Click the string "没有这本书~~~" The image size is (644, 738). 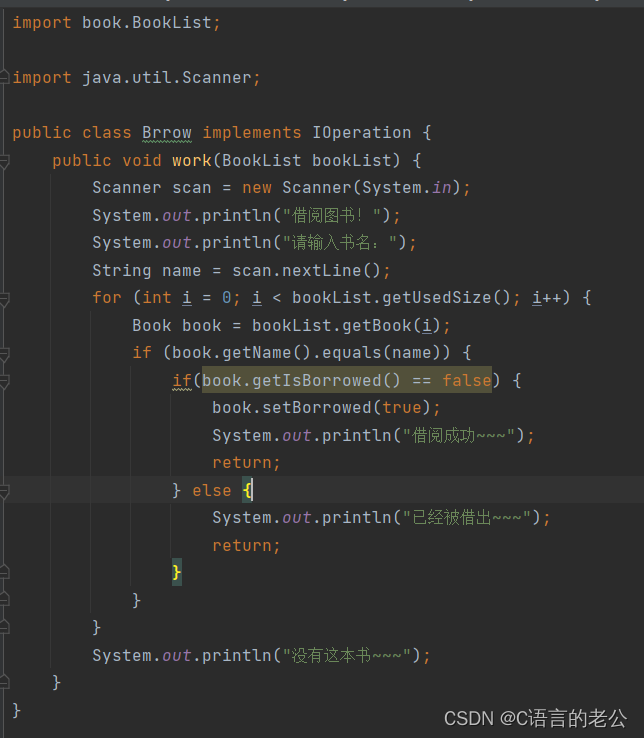(346, 656)
